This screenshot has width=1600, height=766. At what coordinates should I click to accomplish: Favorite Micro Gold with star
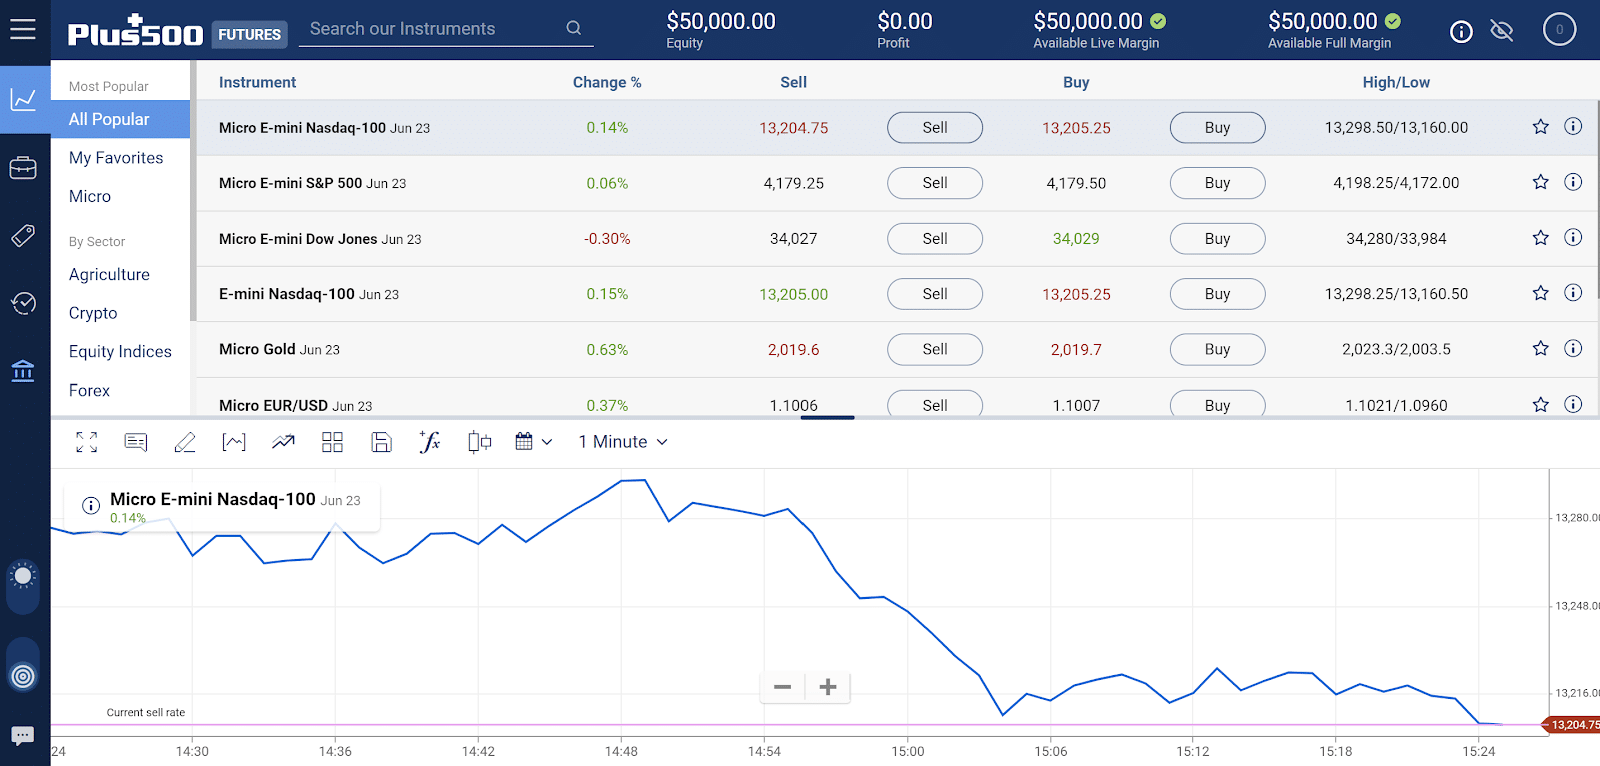tap(1540, 348)
